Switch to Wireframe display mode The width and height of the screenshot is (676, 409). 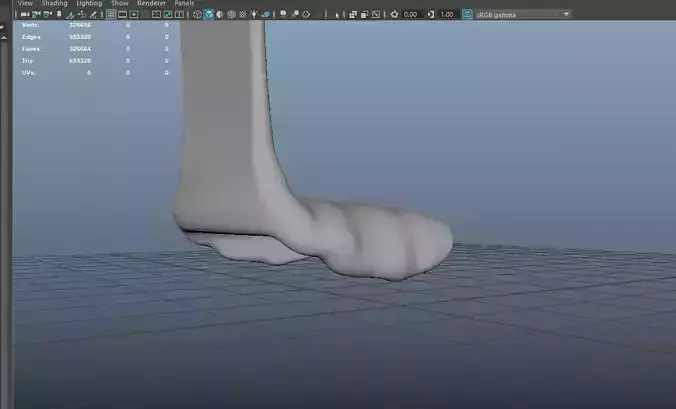pos(197,14)
